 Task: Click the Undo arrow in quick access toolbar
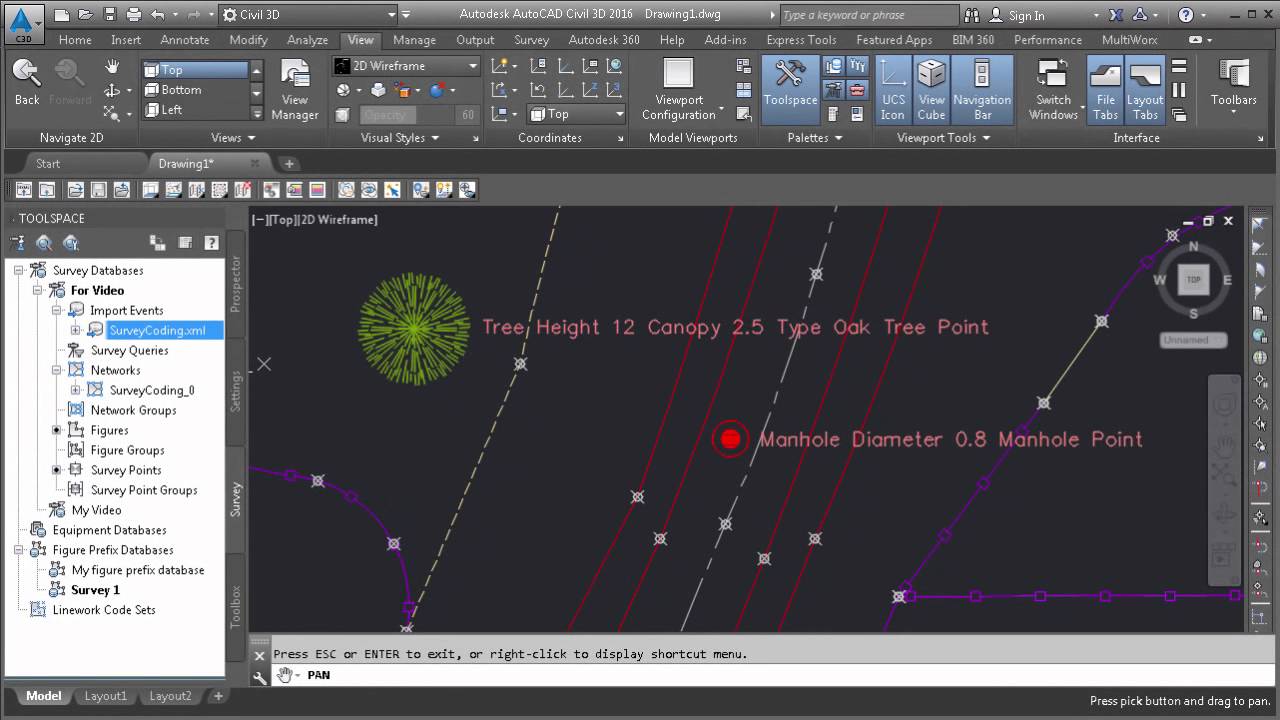(158, 15)
